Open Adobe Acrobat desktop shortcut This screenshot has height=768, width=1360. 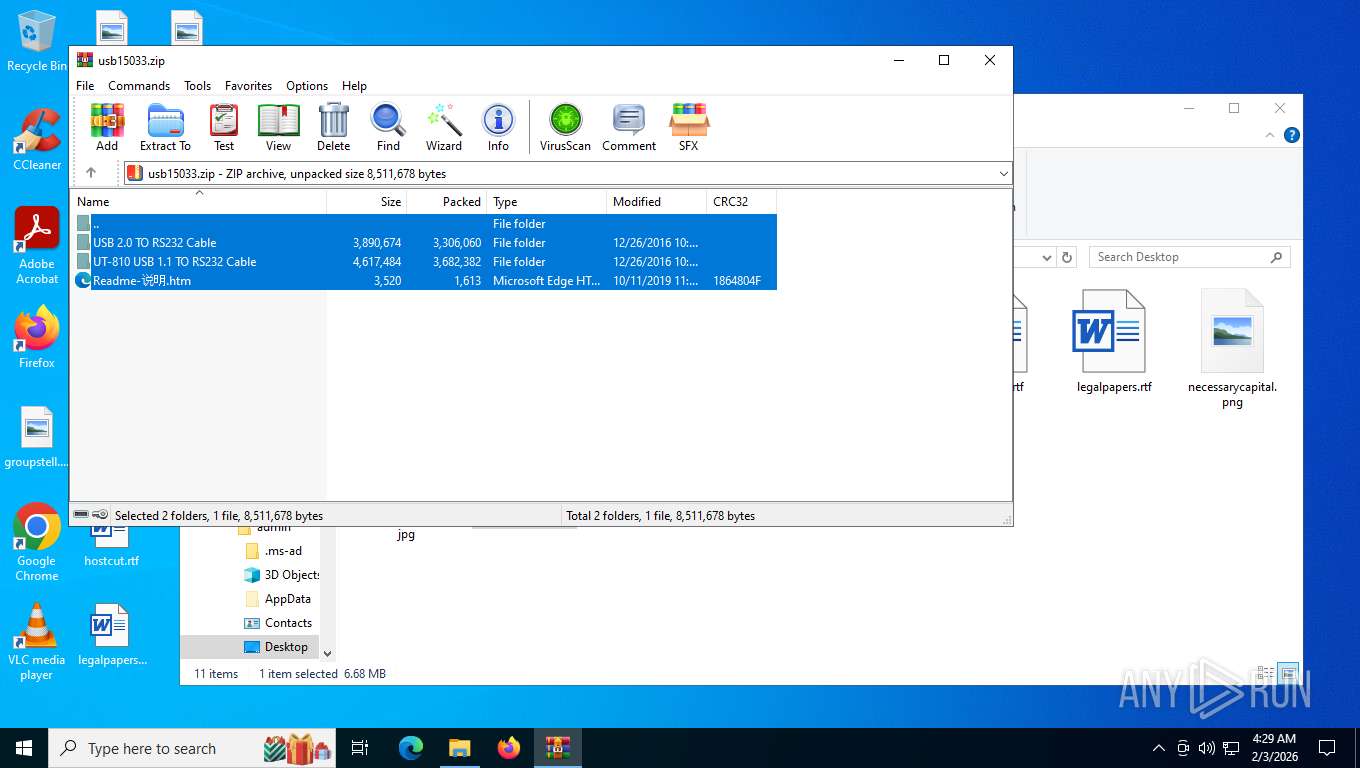[x=37, y=246]
